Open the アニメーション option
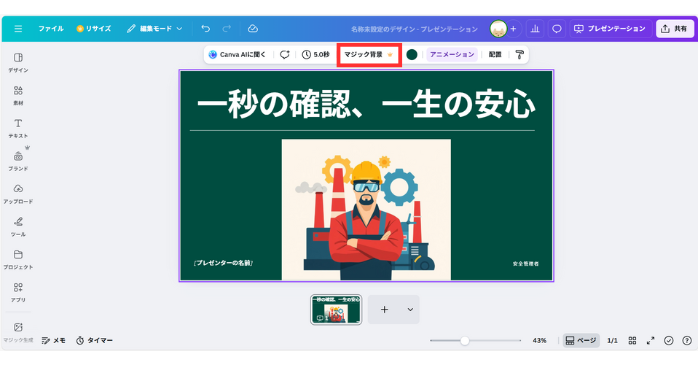 (452, 54)
